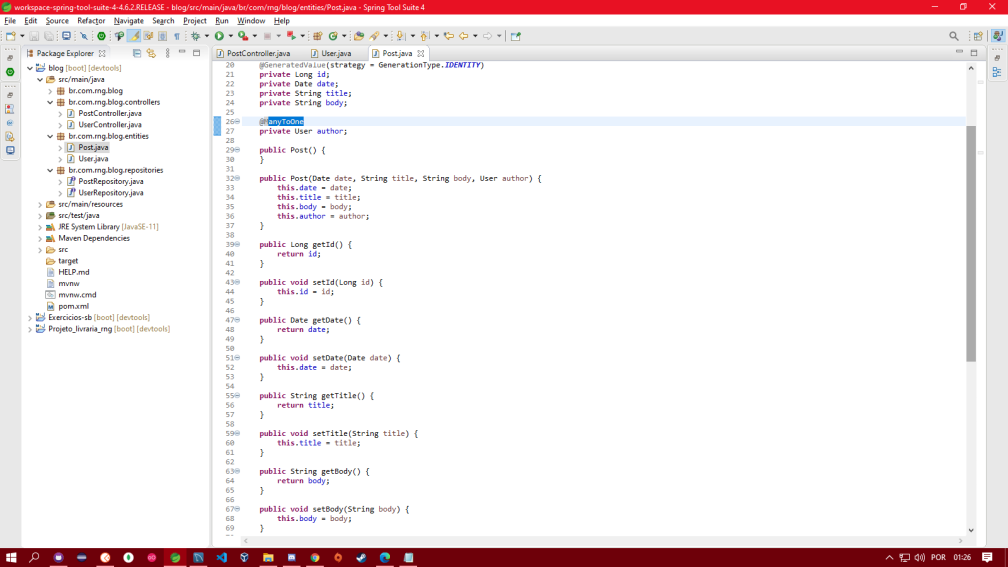Collapse All in Package Explorer
Image resolution: width=1008 pixels, height=567 pixels.
point(137,53)
